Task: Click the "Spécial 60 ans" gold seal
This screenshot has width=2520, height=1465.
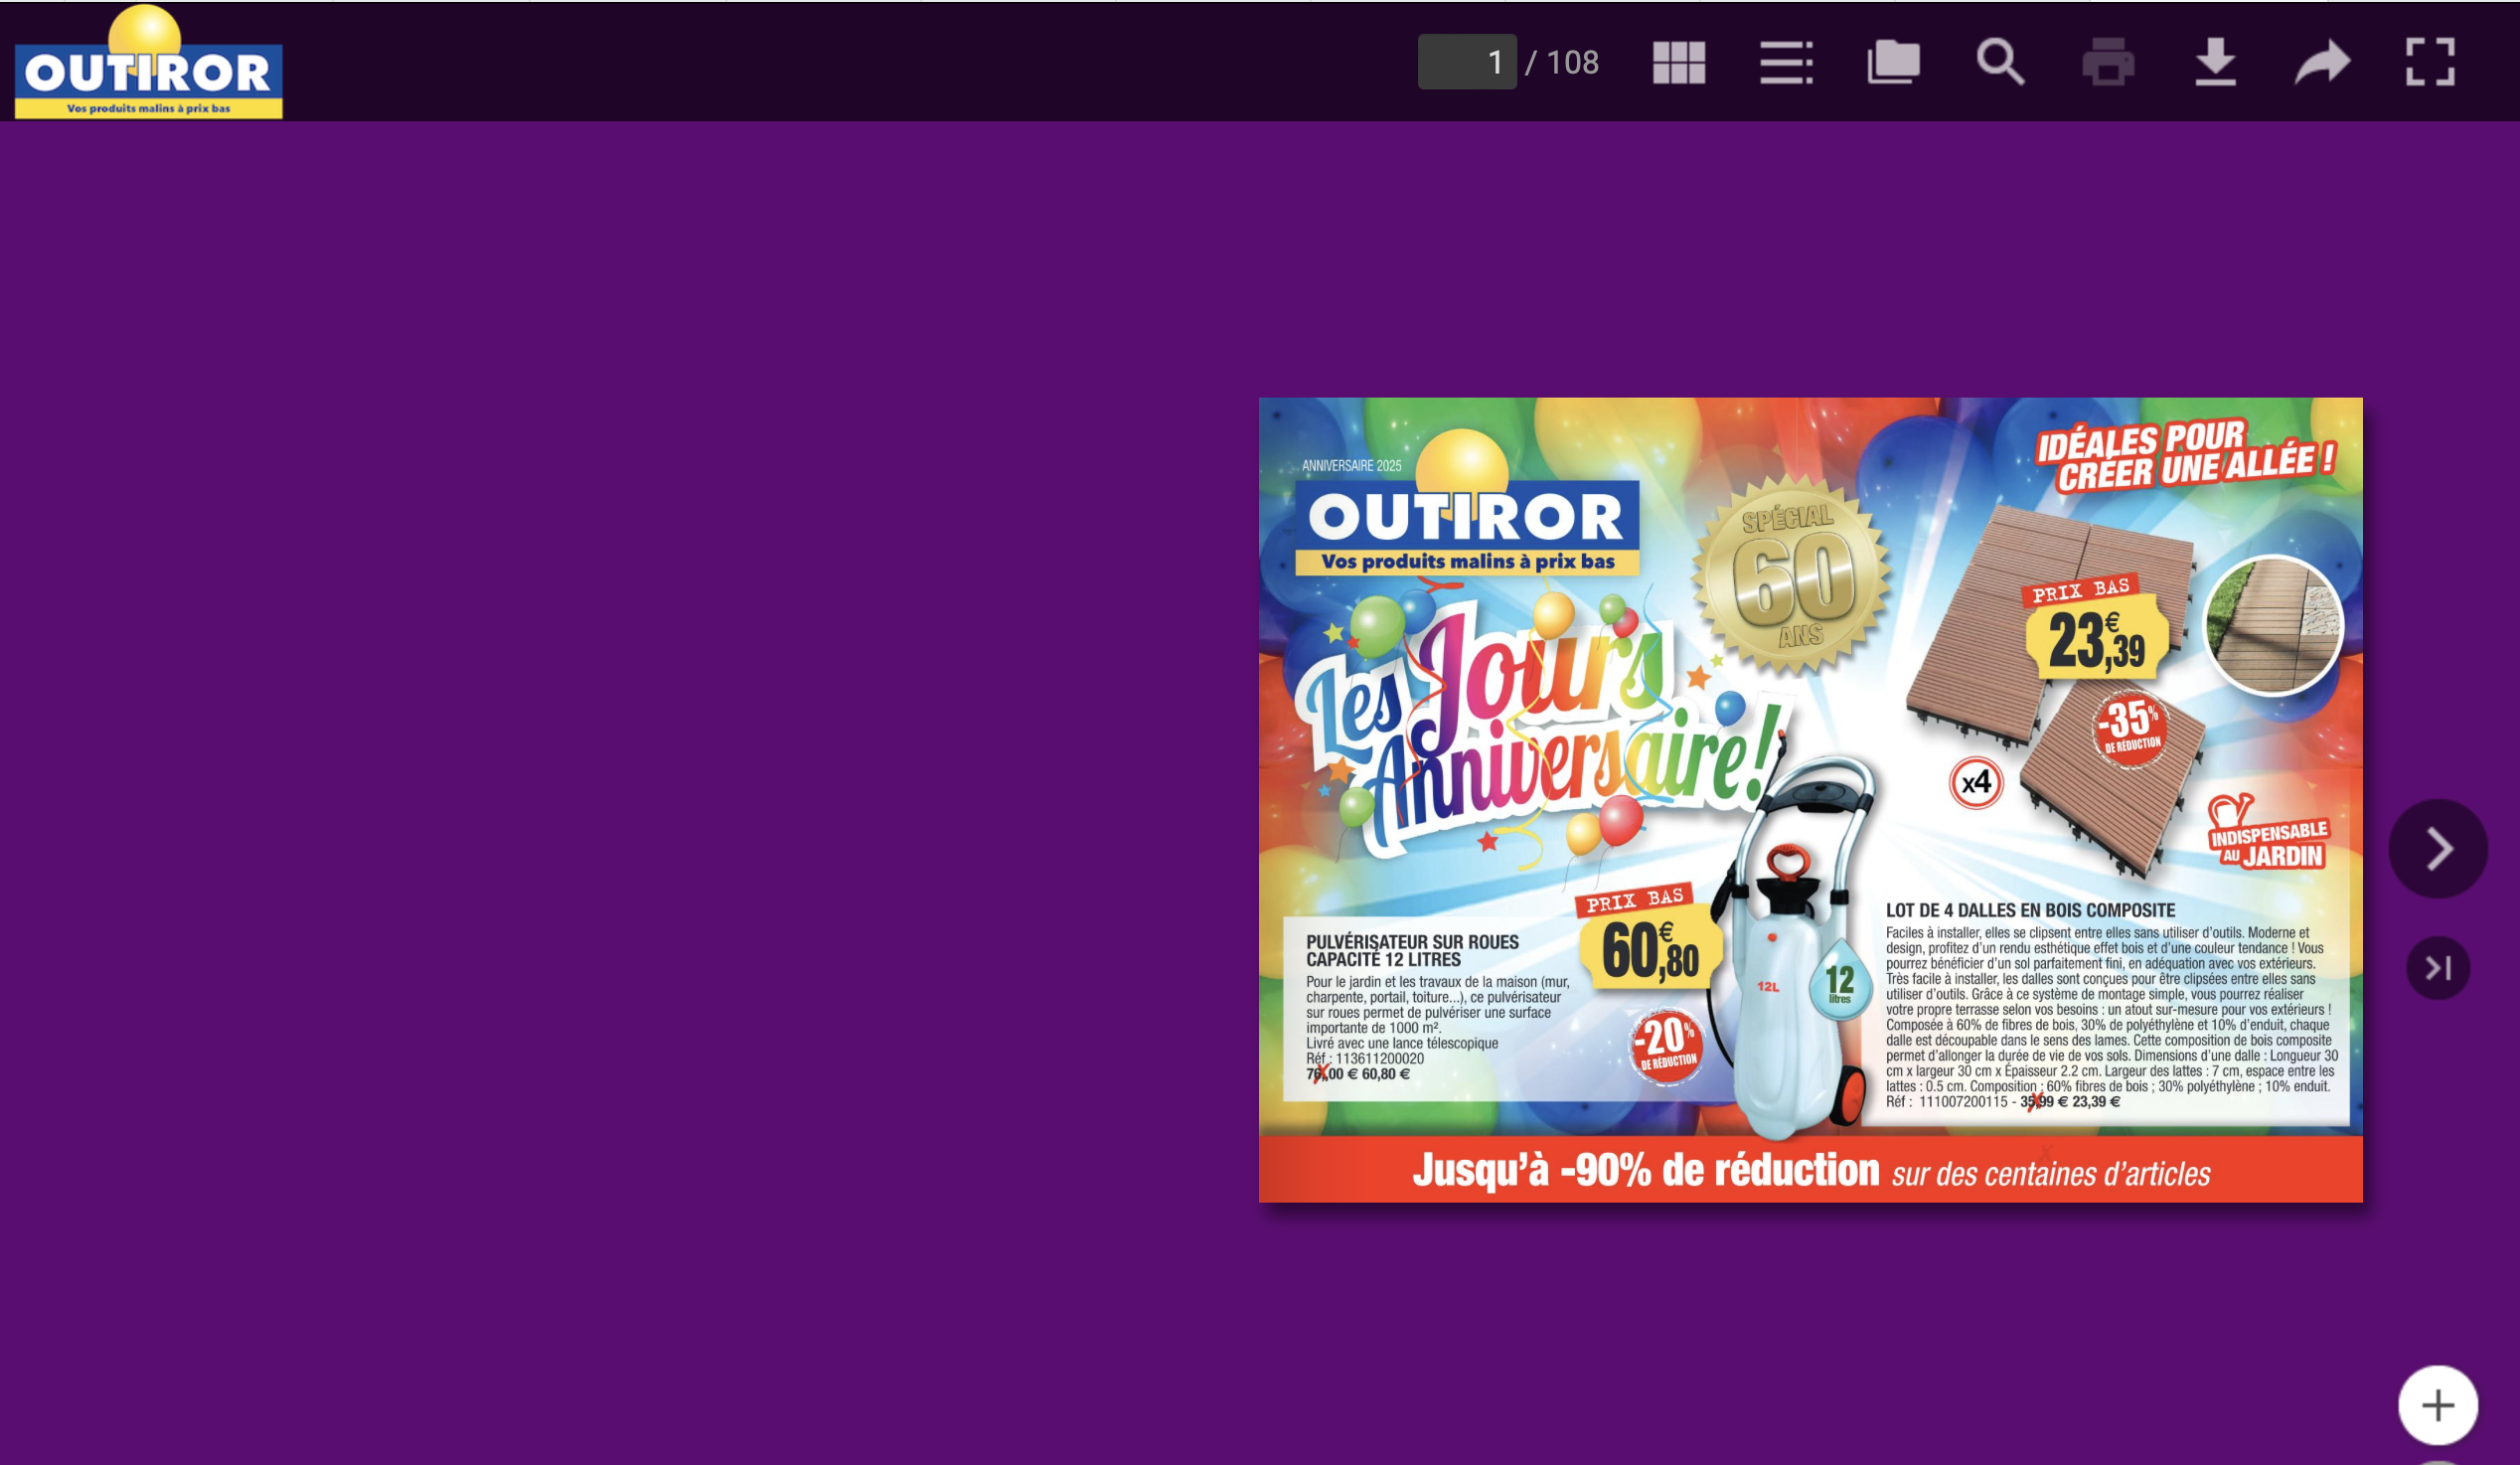Action: (1791, 575)
